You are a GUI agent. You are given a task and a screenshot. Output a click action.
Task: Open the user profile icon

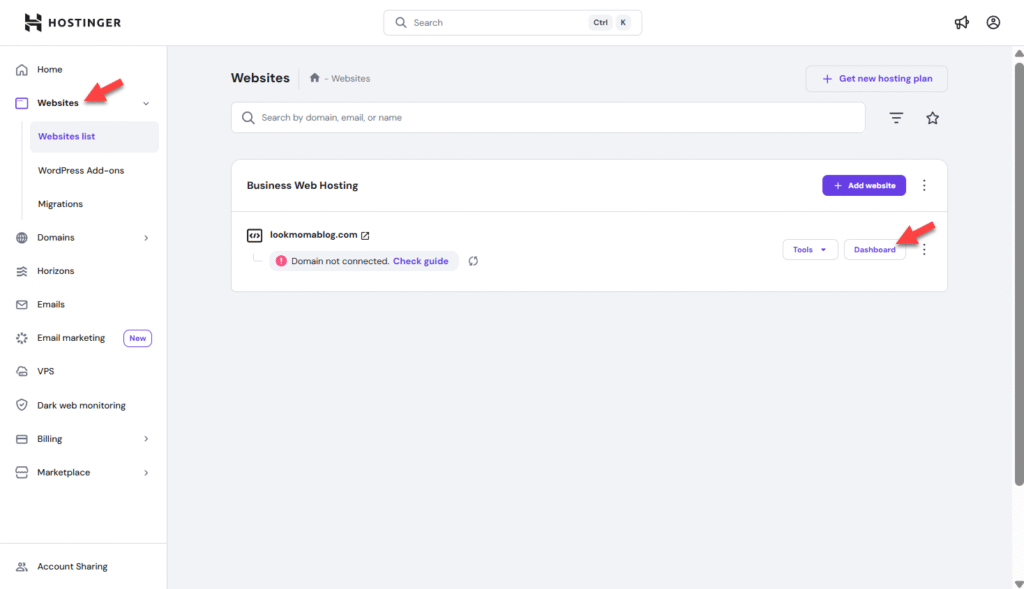(x=993, y=22)
